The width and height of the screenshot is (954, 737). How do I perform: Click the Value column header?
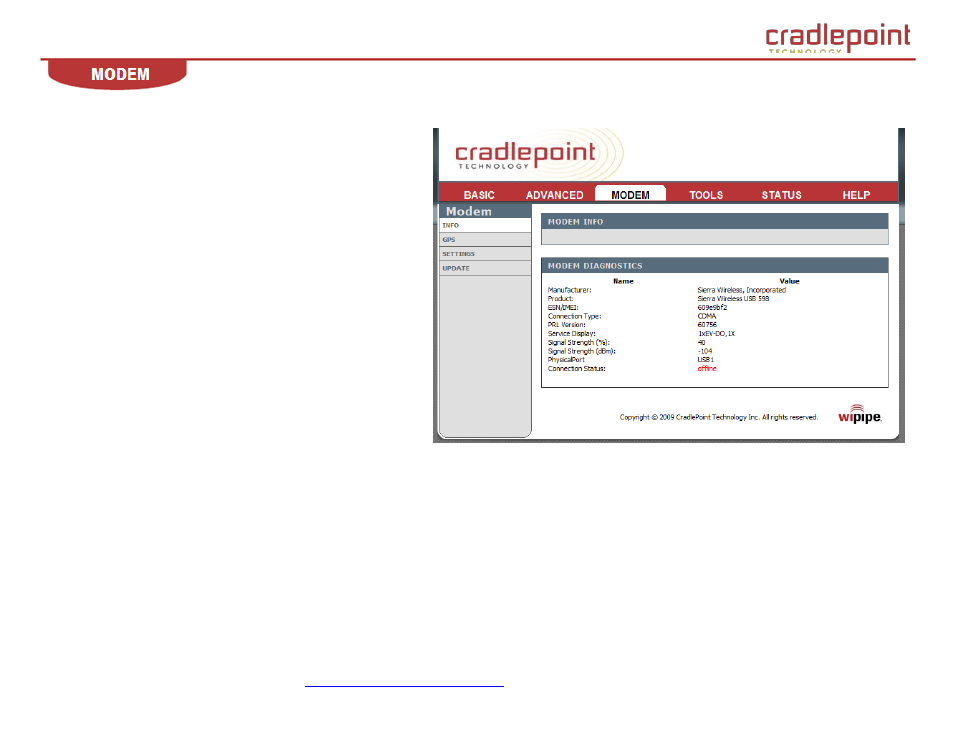[x=789, y=281]
